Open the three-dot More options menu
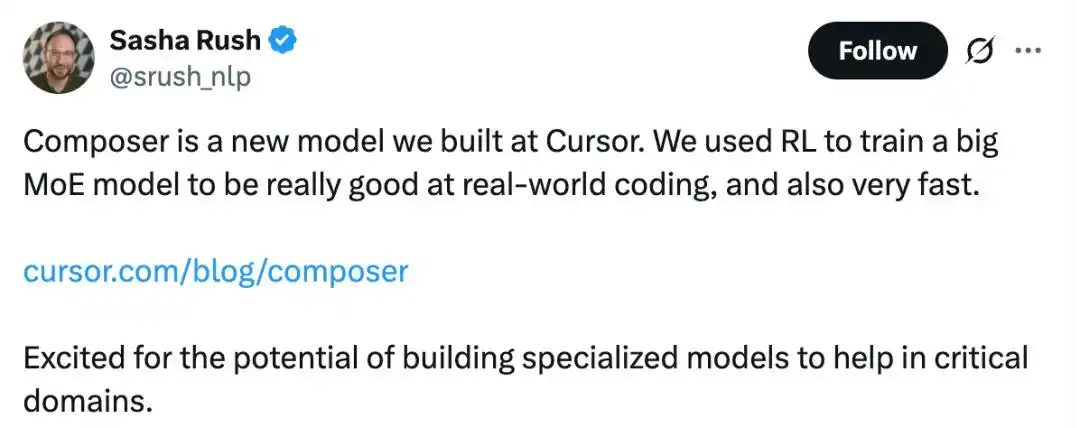The image size is (1080, 428). pos(1028,51)
